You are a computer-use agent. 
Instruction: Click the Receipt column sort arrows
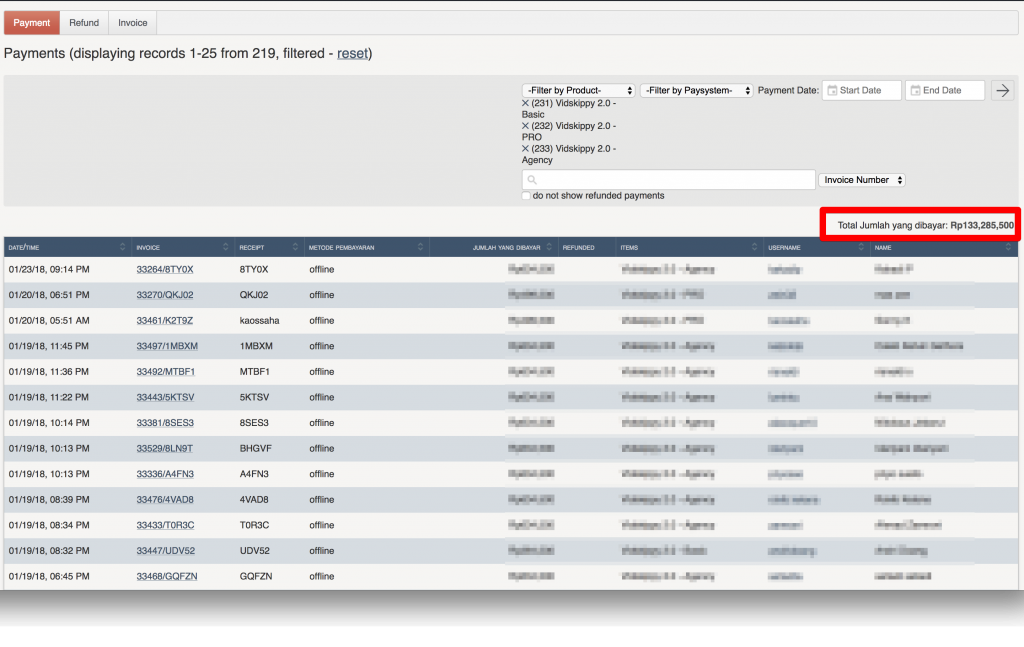(295, 247)
